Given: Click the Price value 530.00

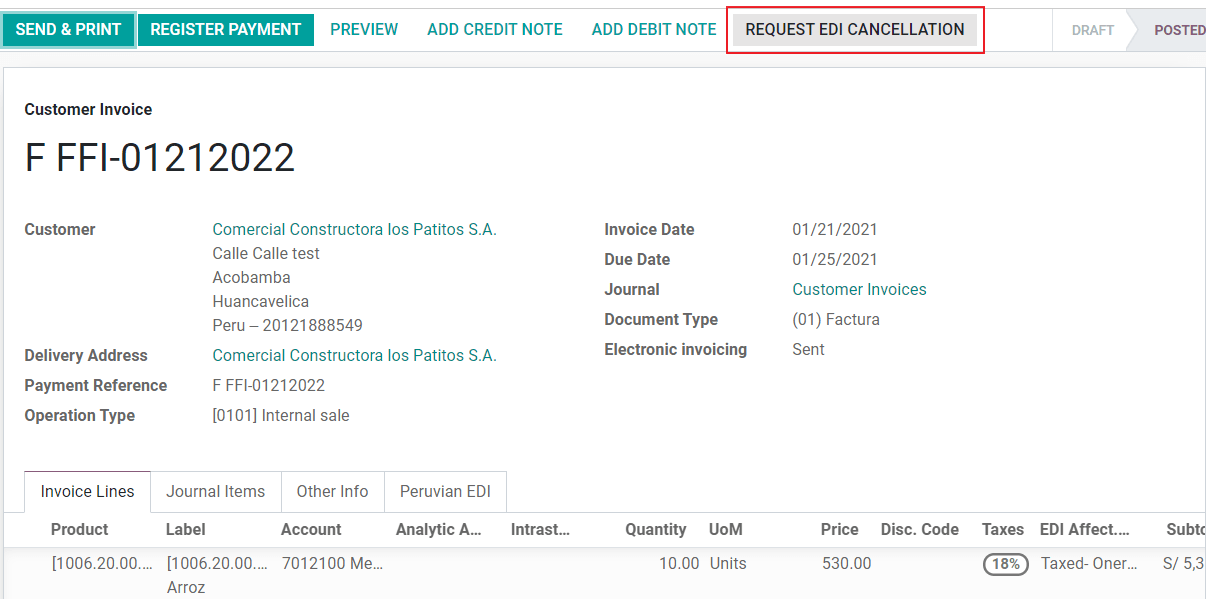Looking at the screenshot, I should 846,563.
